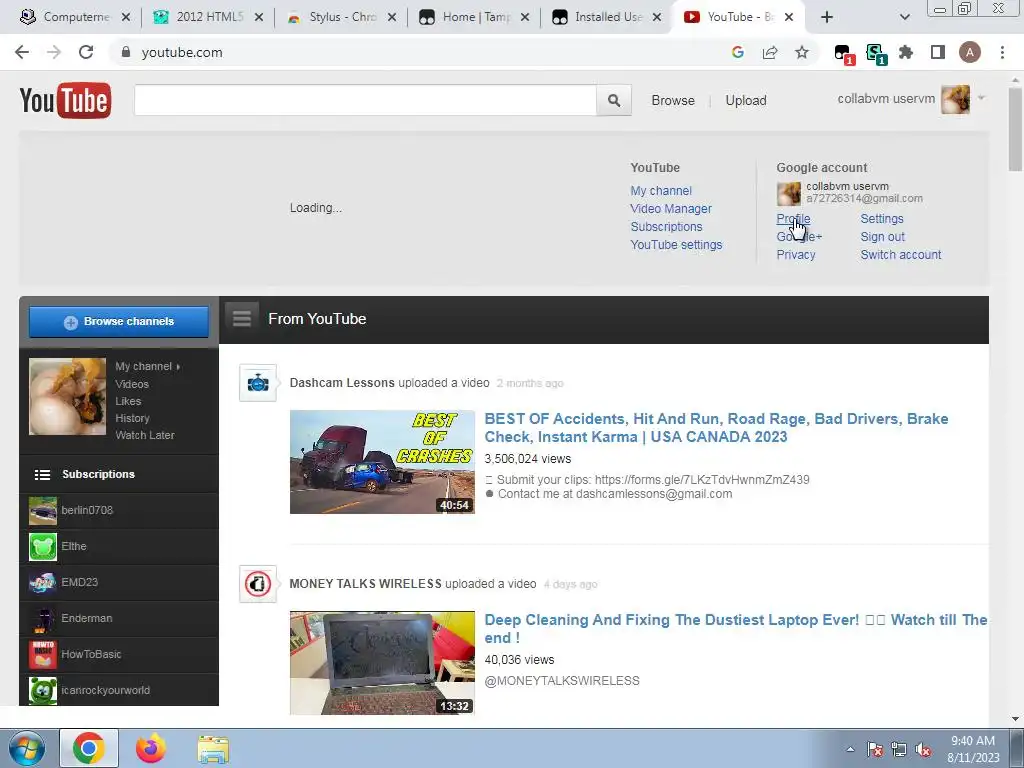The height and width of the screenshot is (768, 1024).
Task: Click the Browse channels button
Action: pyautogui.click(x=119, y=321)
